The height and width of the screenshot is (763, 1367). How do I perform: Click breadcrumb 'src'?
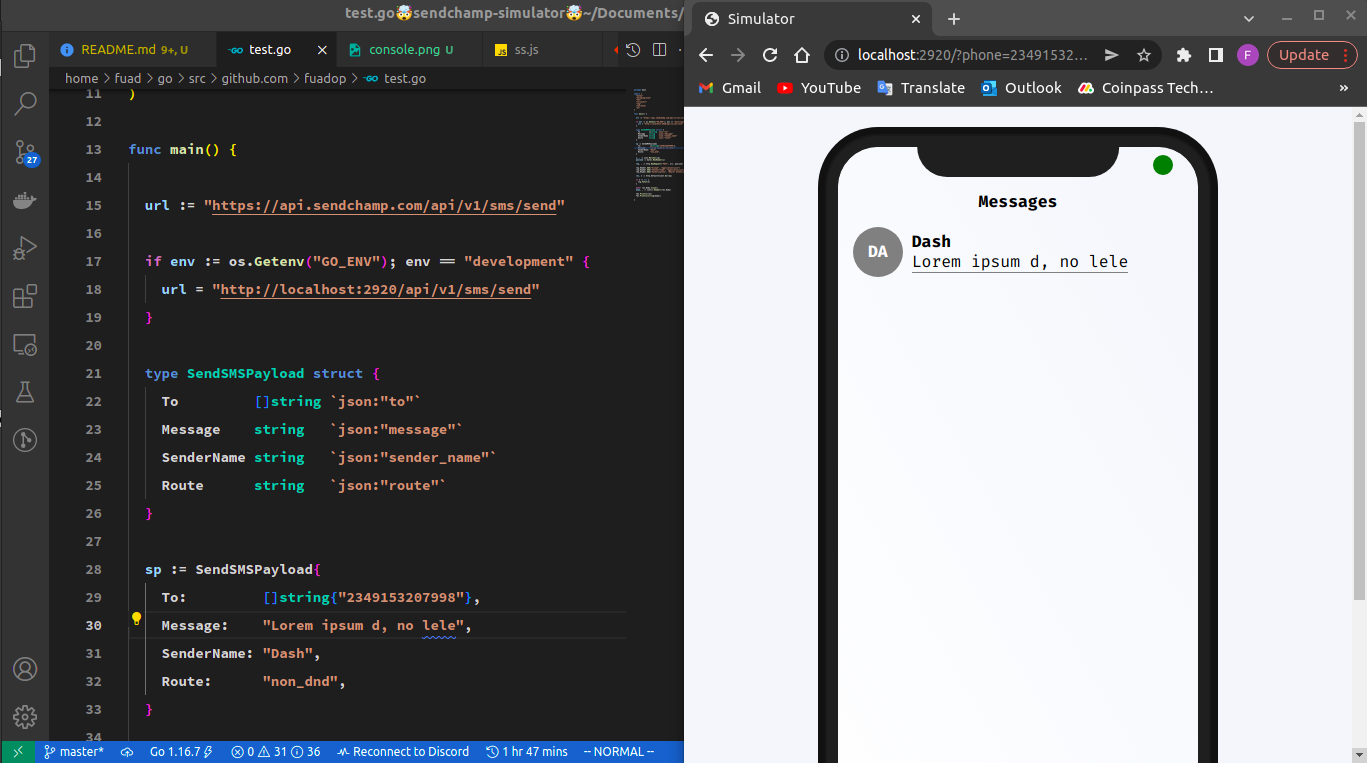[x=196, y=78]
